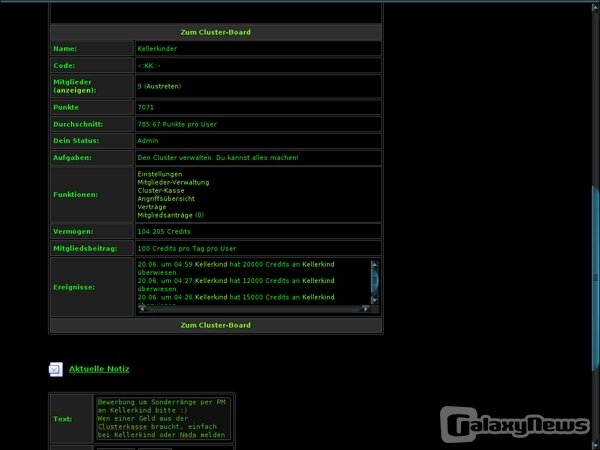Click the Ereignisse horizontal scroll-right arrow
Viewport: 600px width, 450px height.
pos(366,308)
